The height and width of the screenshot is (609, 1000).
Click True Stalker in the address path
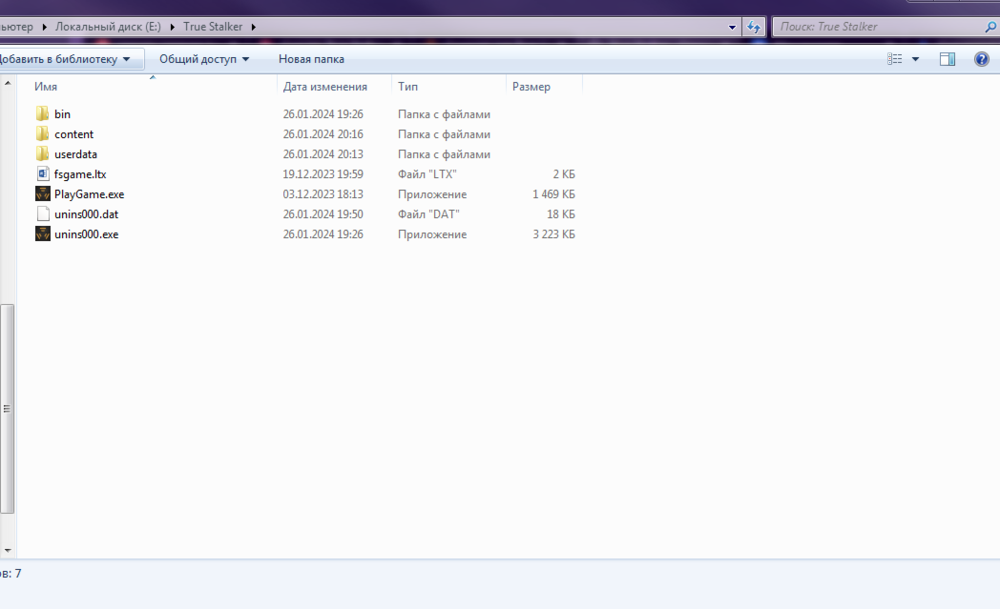[x=212, y=27]
